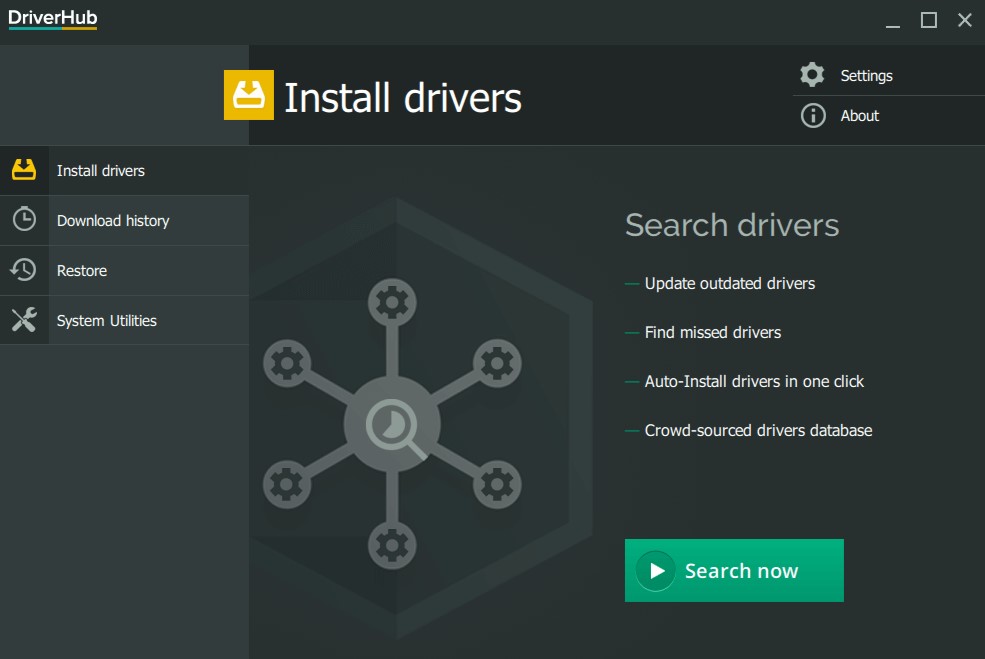Start scanning with Search now button
This screenshot has width=985, height=659.
[734, 570]
